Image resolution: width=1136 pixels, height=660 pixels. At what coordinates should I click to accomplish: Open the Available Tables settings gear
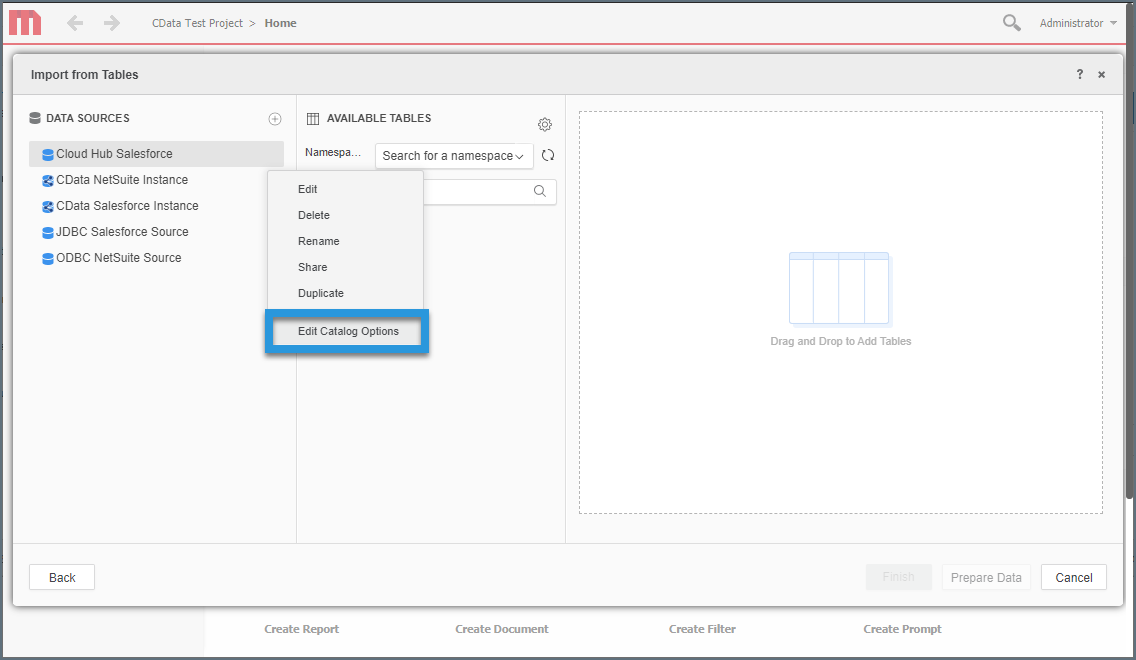coord(544,124)
